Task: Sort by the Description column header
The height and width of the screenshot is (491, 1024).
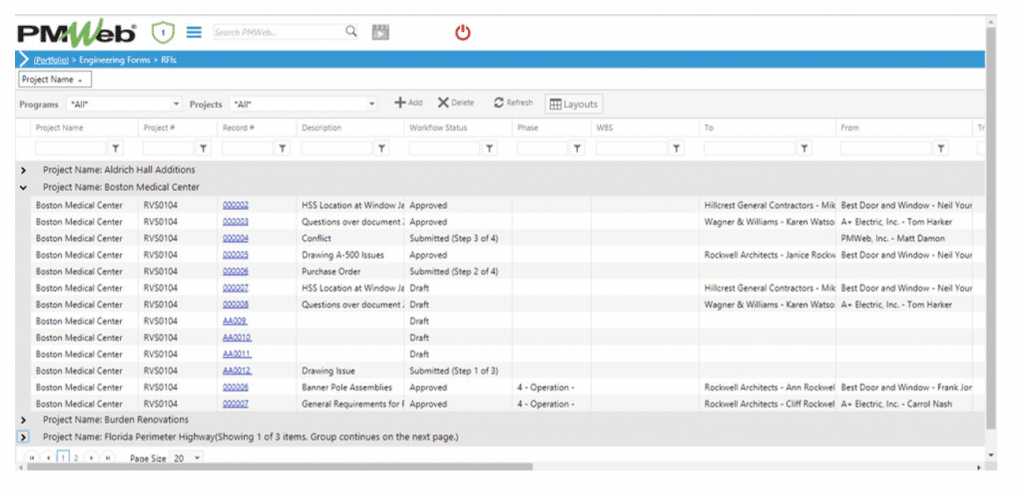Action: click(x=321, y=128)
